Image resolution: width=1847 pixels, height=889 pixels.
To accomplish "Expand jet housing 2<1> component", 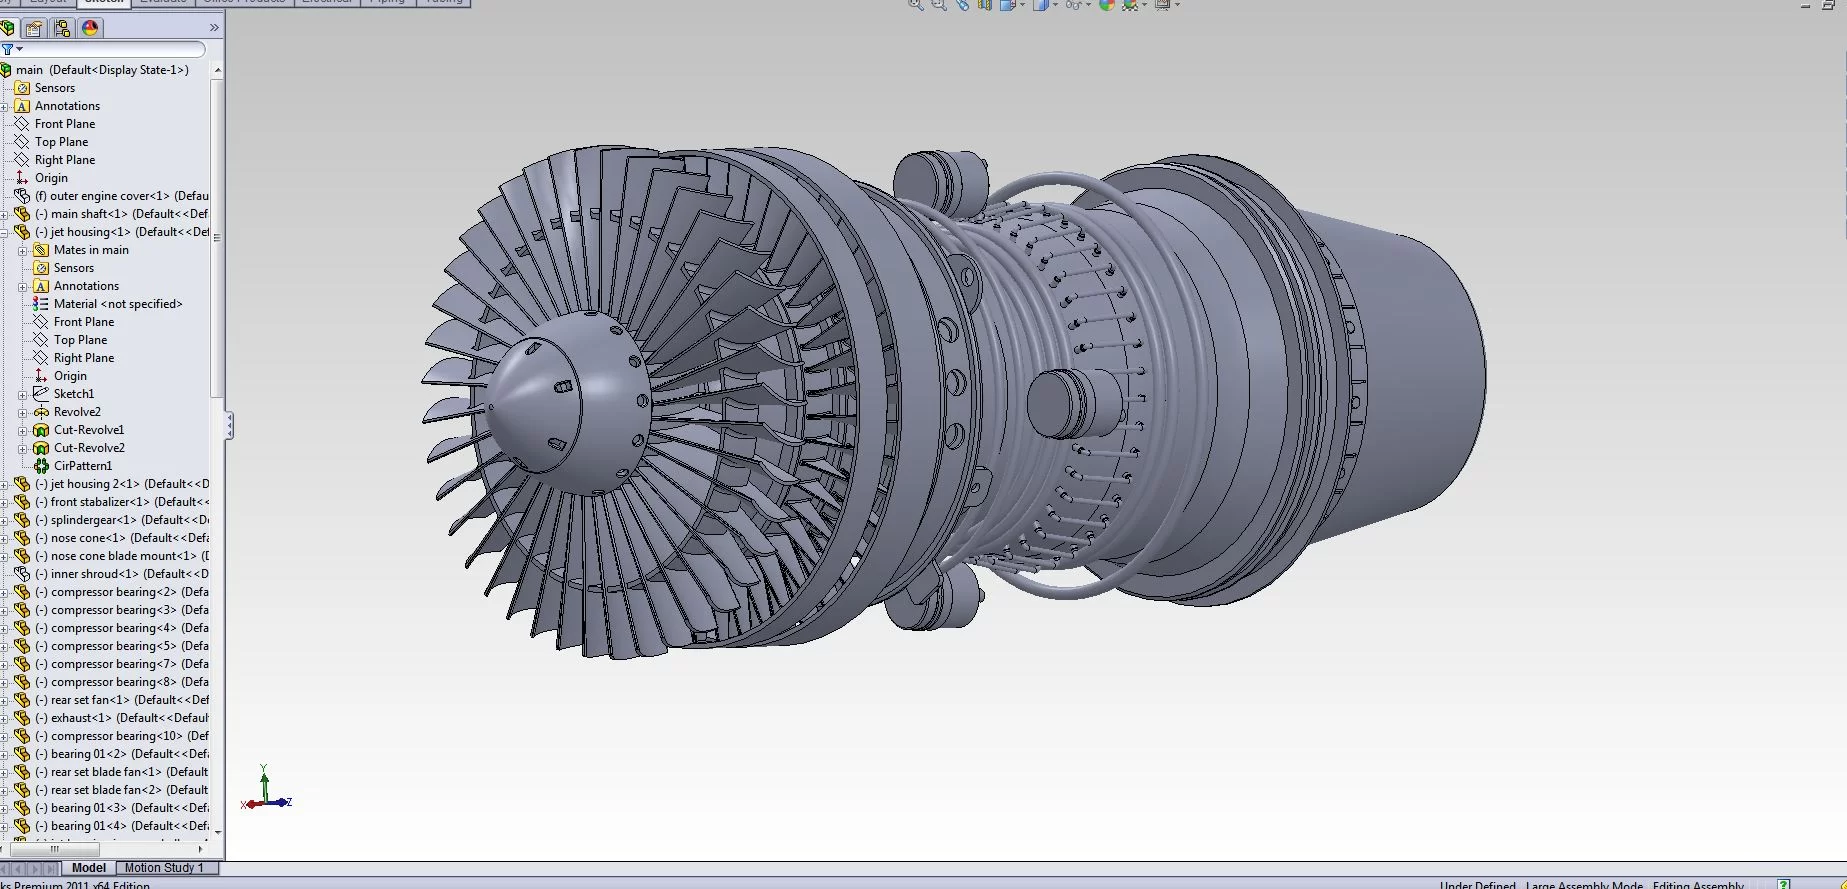I will 5,484.
